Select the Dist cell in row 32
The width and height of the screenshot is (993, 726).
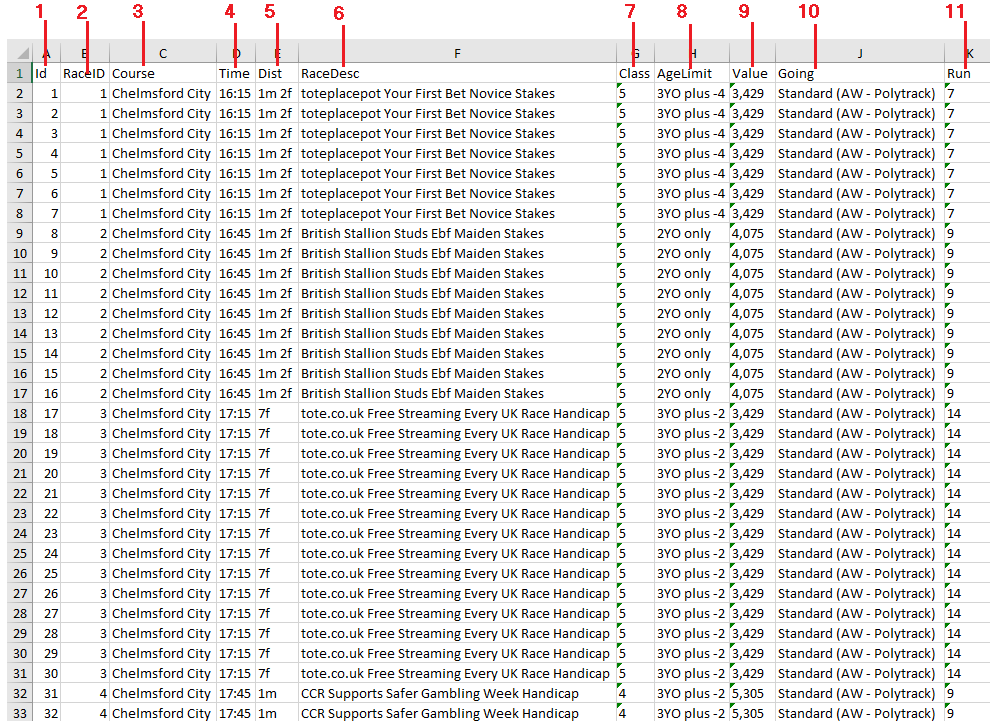coord(276,693)
